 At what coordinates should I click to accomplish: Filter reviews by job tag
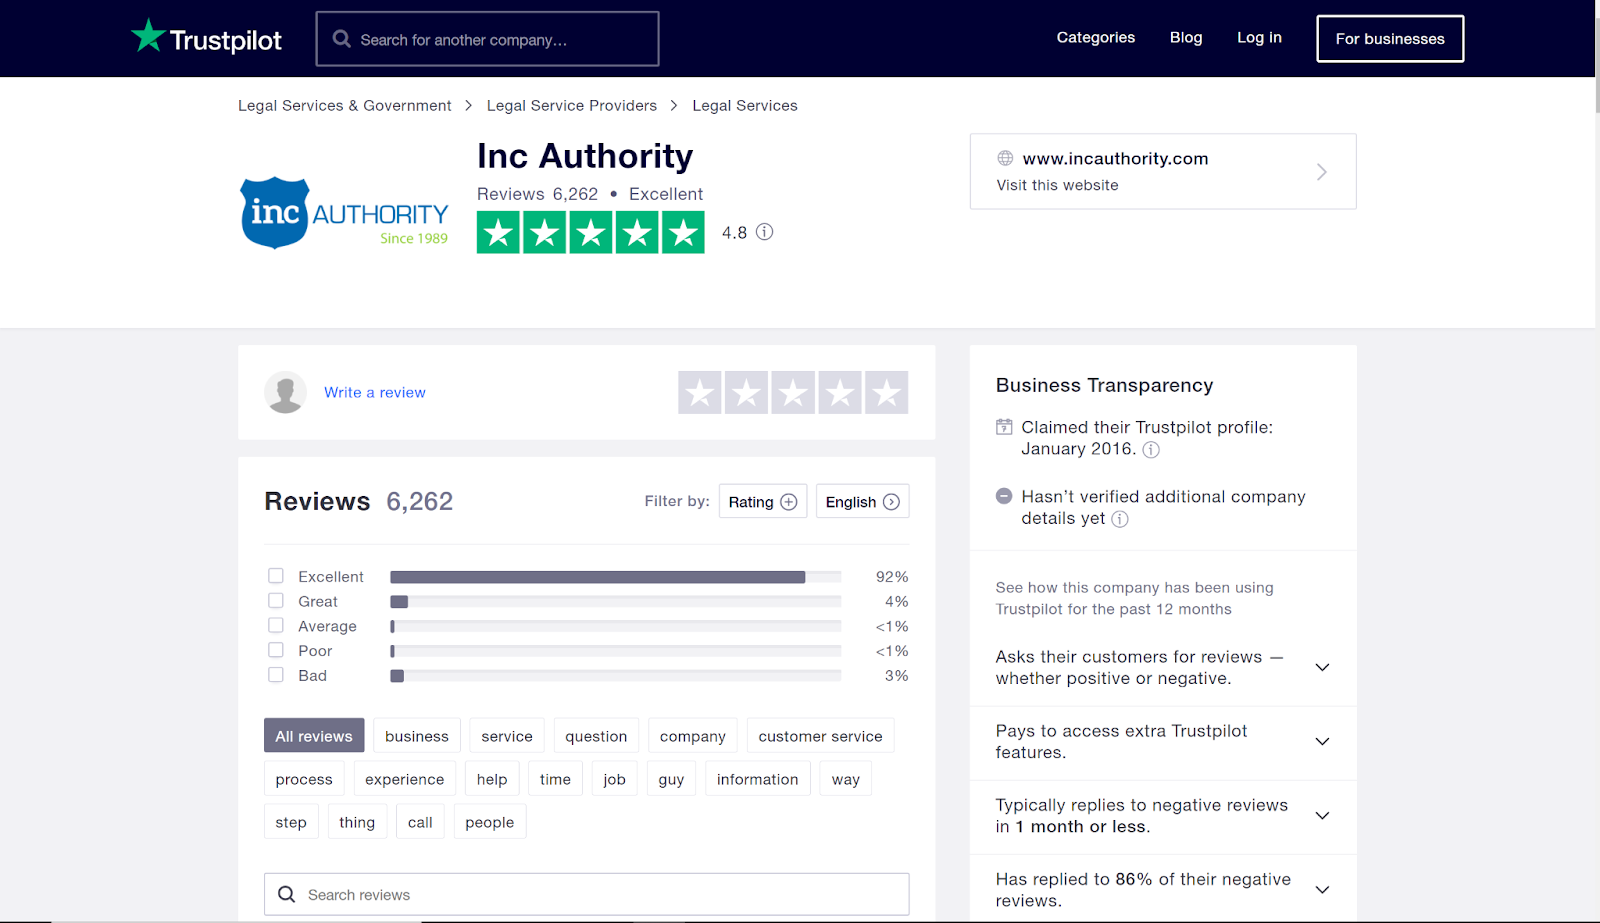tap(614, 779)
